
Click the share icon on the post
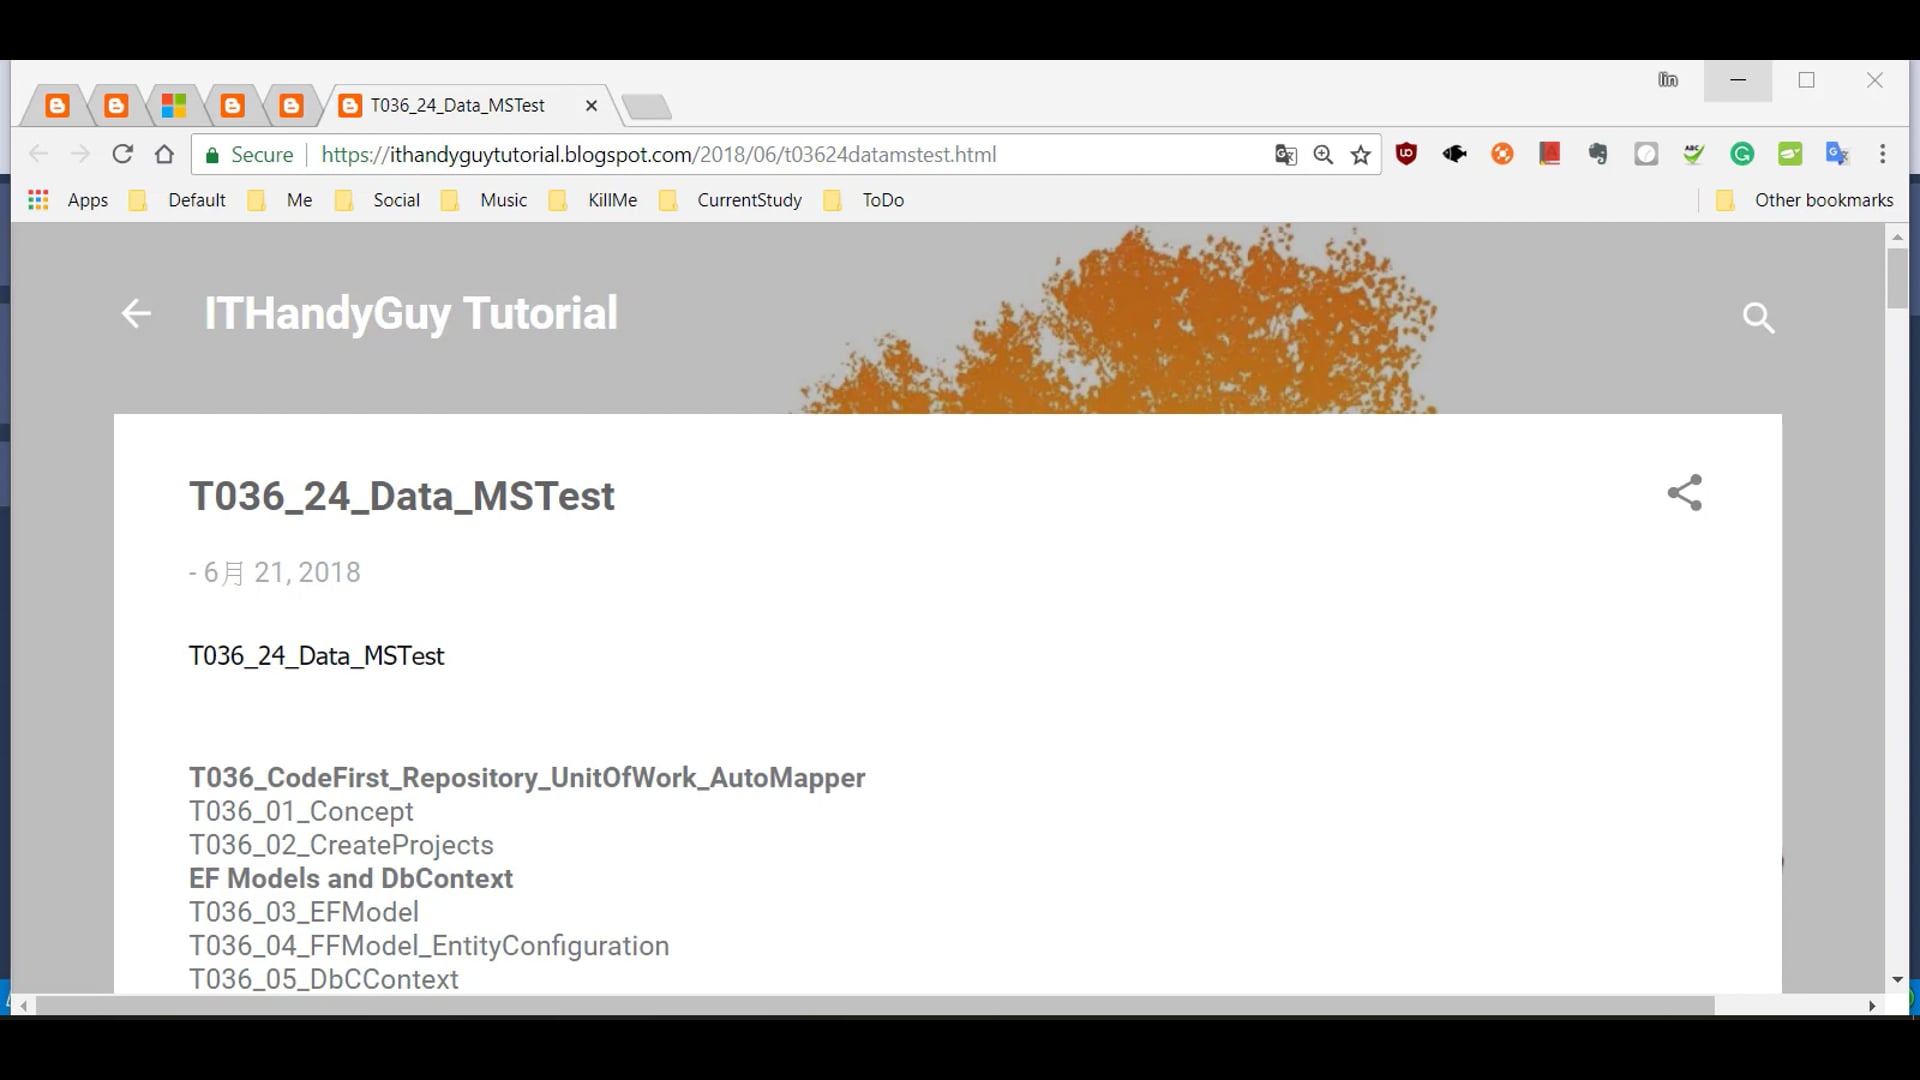[x=1685, y=493]
